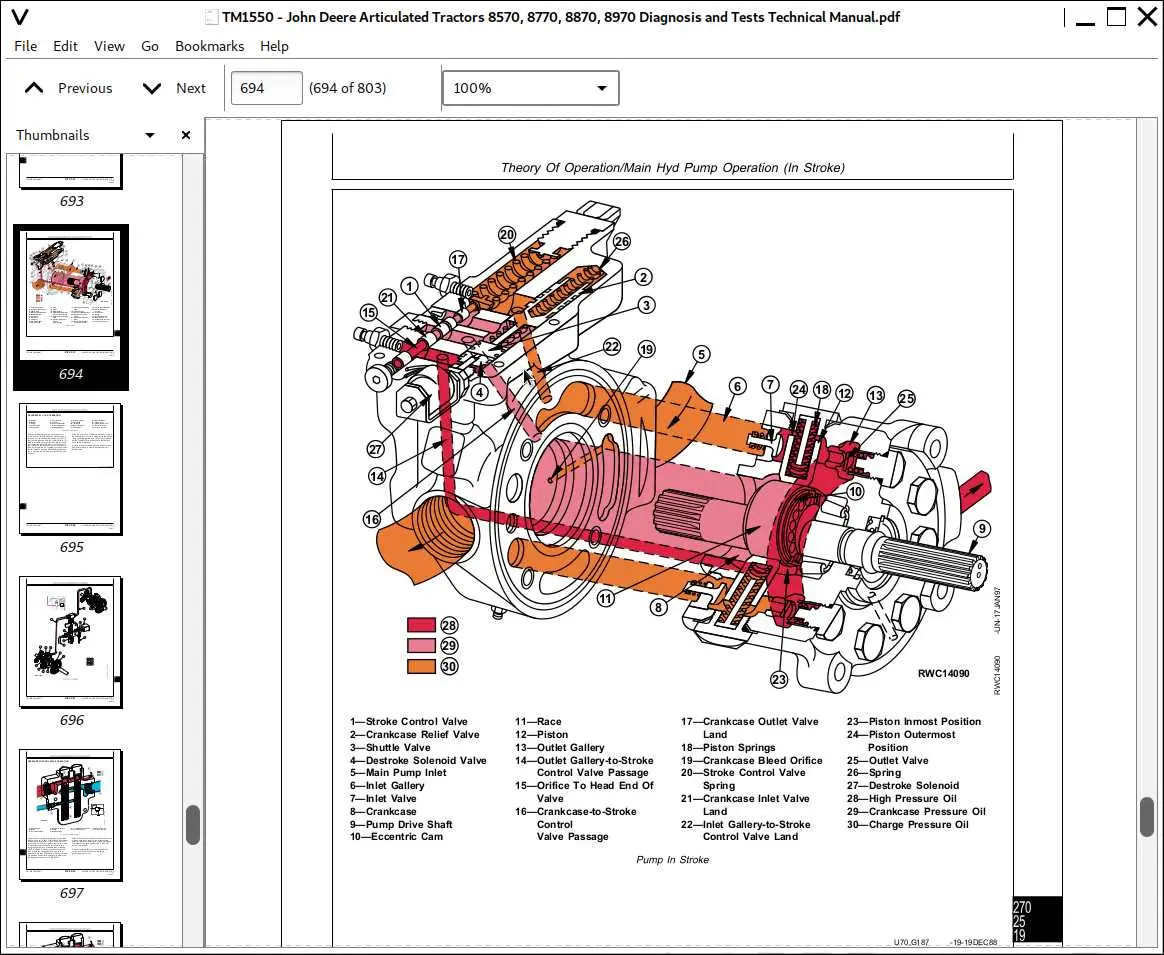Click the document vertical scrollbar handle
This screenshot has height=955, width=1164.
1146,816
